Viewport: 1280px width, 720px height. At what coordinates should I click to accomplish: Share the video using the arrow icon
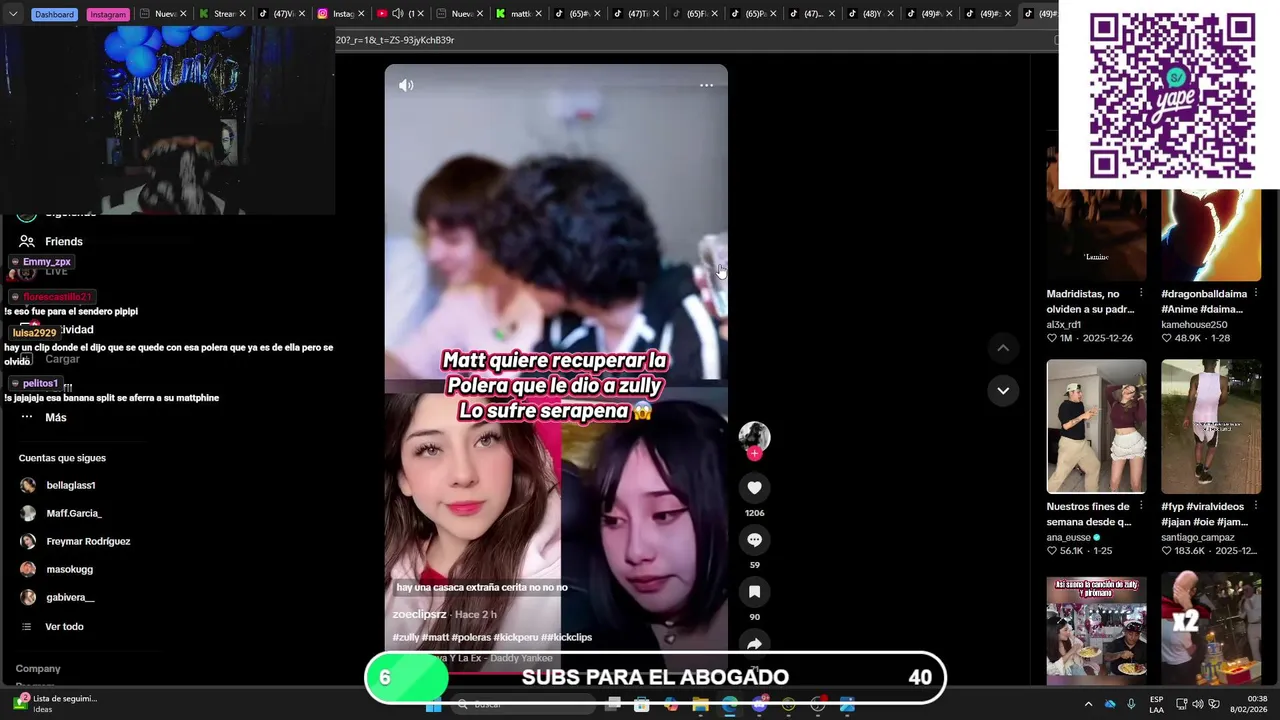pyautogui.click(x=754, y=643)
